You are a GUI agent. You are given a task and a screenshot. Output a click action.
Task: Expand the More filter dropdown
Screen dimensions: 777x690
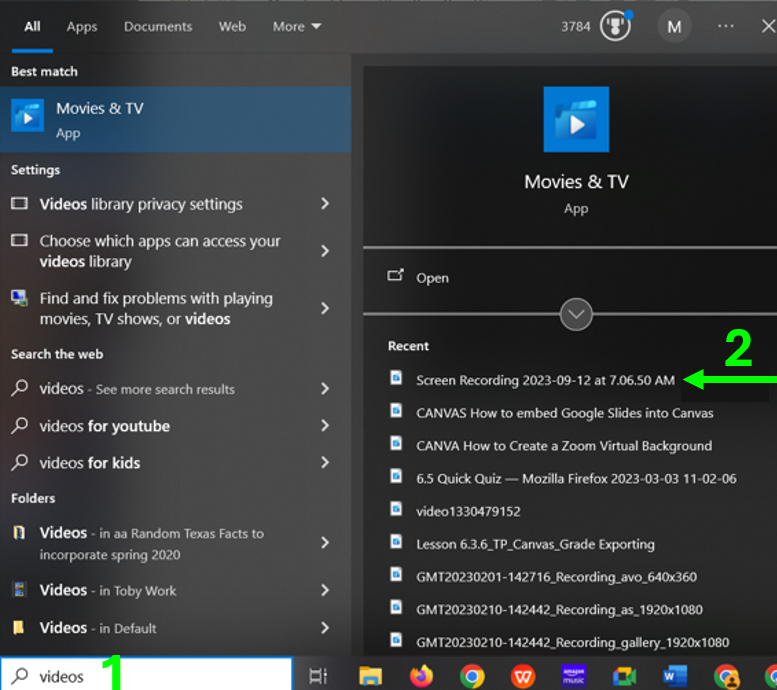[297, 27]
